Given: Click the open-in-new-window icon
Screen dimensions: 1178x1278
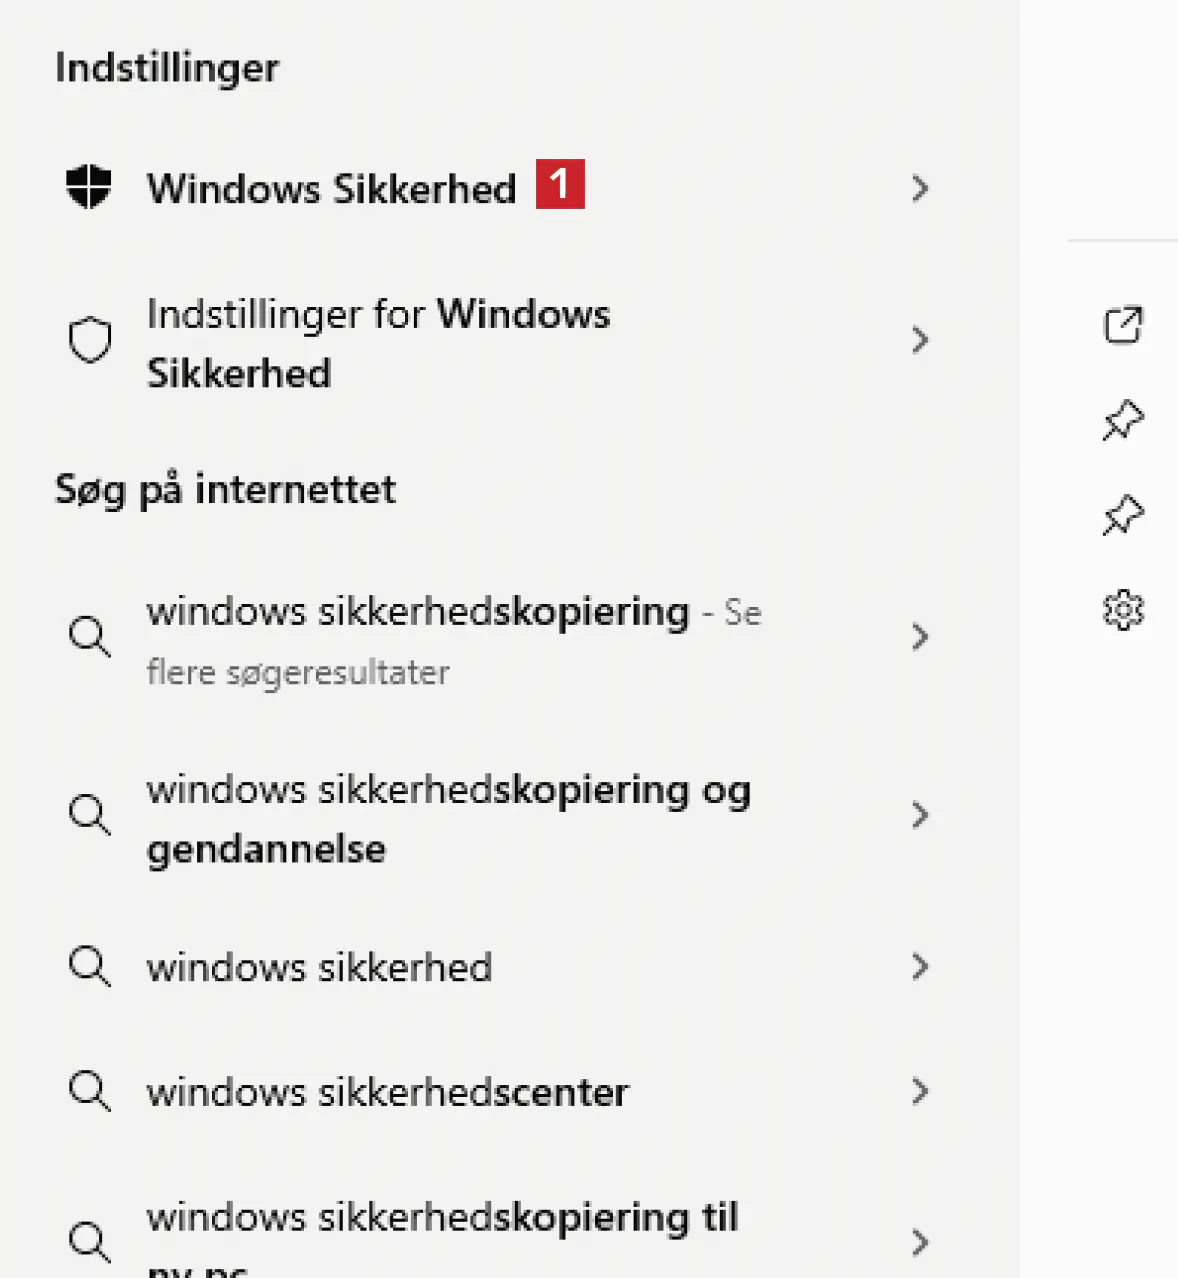Looking at the screenshot, I should (1122, 325).
